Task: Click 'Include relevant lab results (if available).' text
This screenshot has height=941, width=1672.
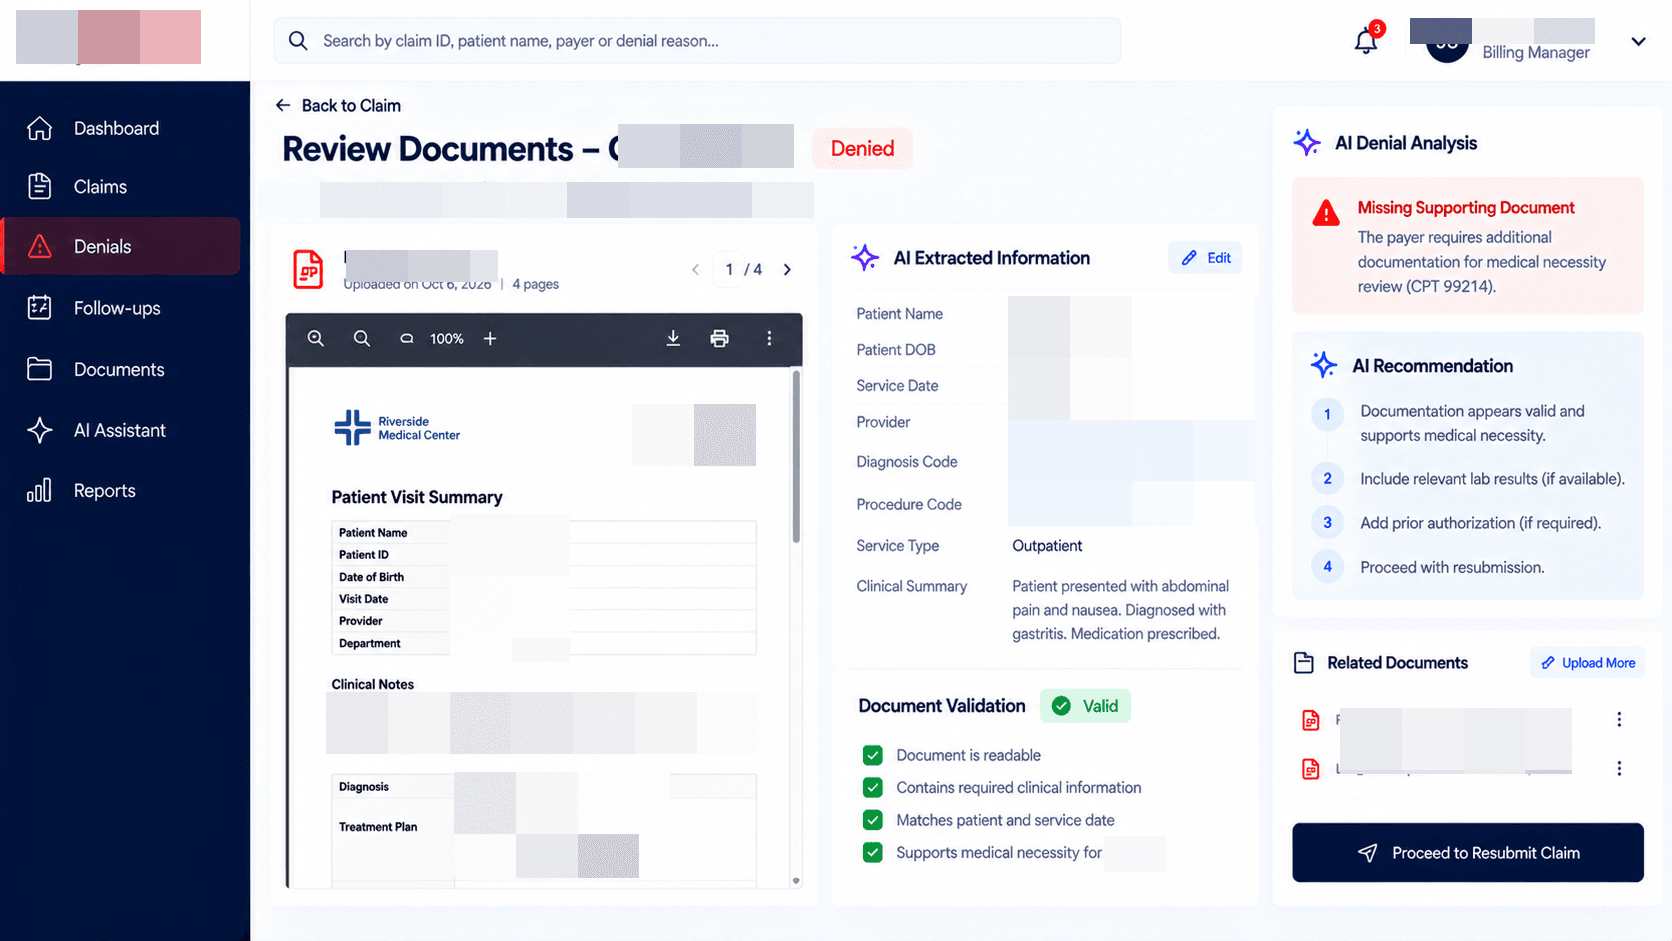Action: tap(1492, 479)
